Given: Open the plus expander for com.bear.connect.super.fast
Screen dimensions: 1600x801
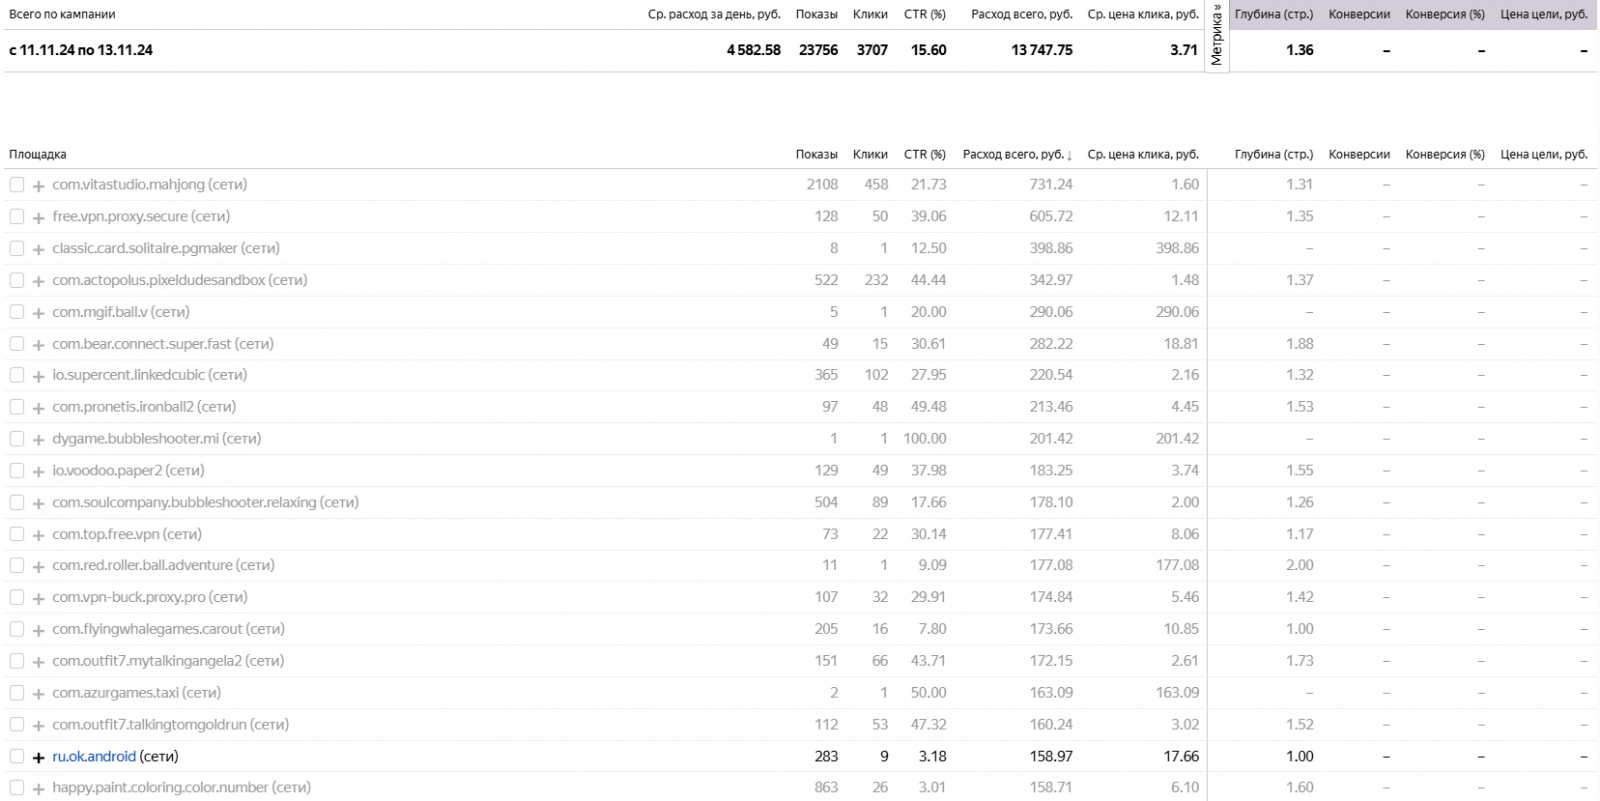Looking at the screenshot, I should tap(39, 344).
